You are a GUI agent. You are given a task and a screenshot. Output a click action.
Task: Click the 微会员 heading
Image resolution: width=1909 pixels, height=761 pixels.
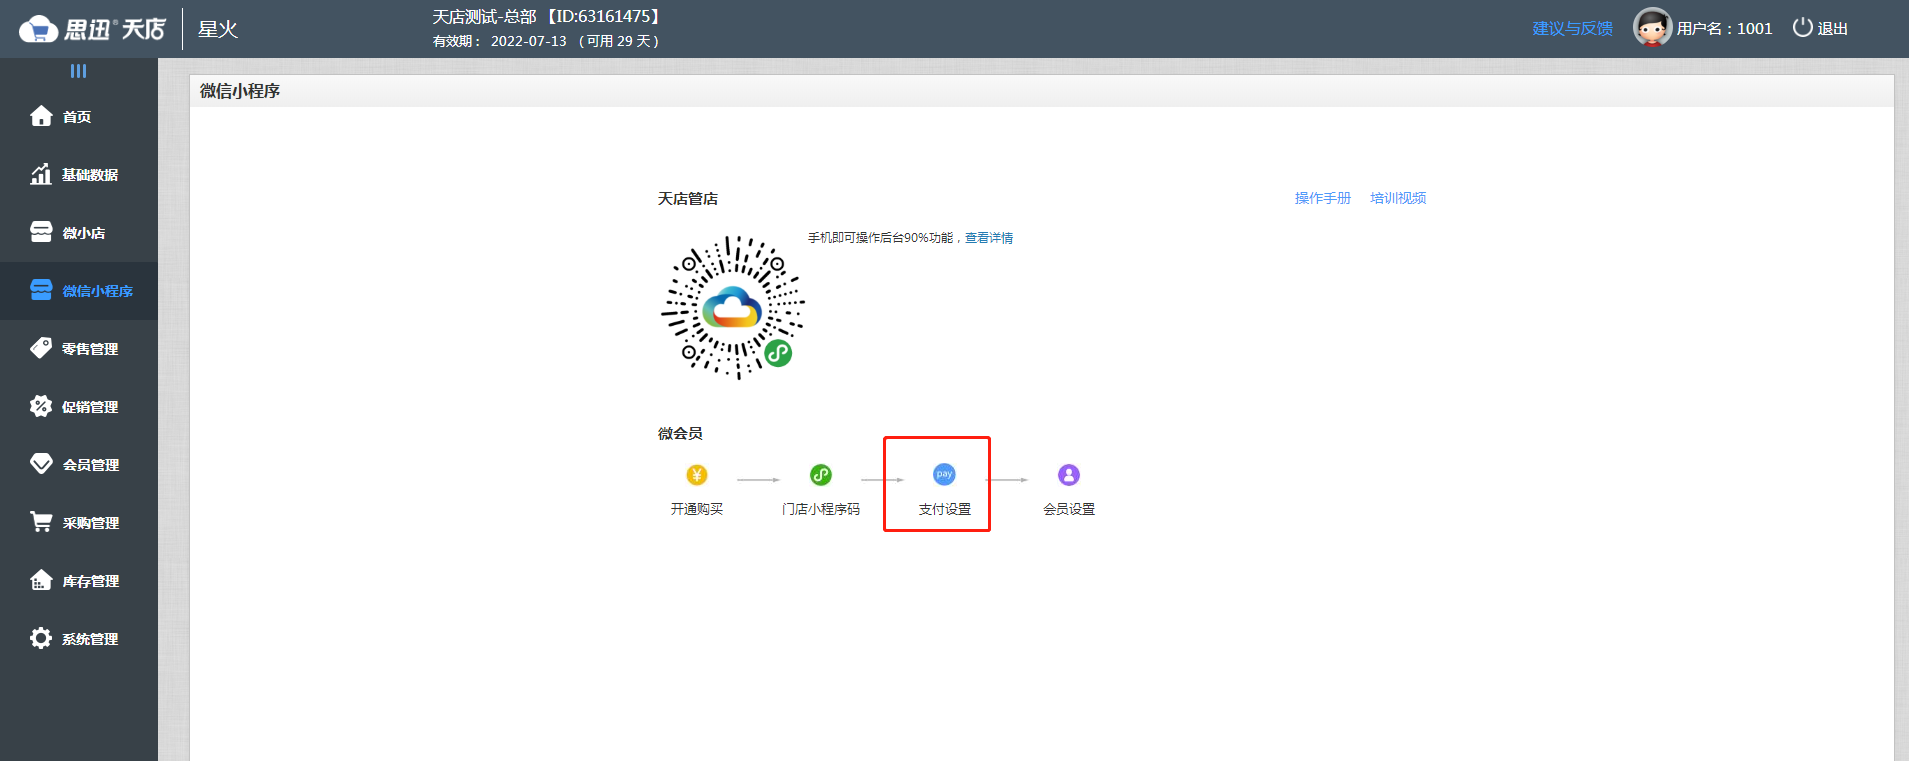(x=680, y=433)
